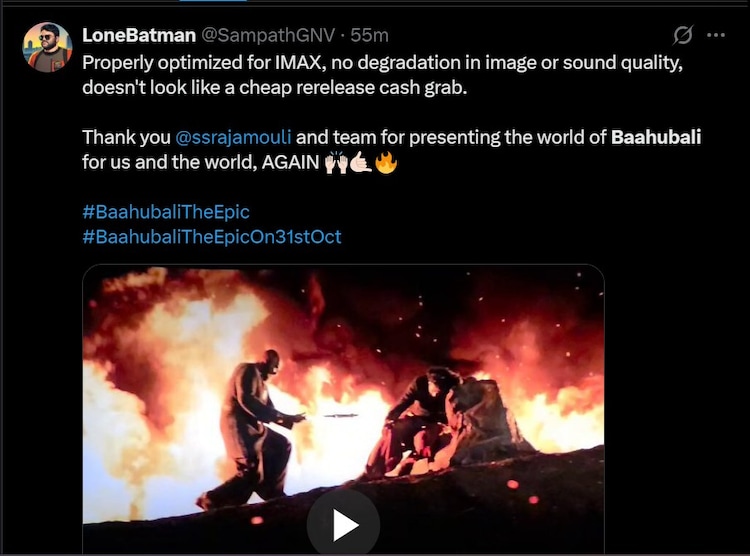Open the #BaahubaliTheEpicOn31stOct hashtag
This screenshot has height=556, width=750.
pyautogui.click(x=212, y=238)
